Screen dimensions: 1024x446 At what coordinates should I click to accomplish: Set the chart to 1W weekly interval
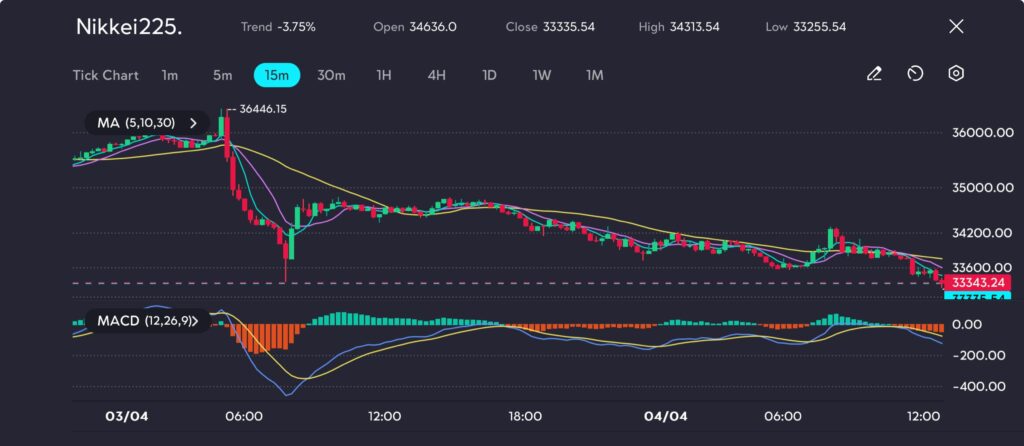coord(541,75)
